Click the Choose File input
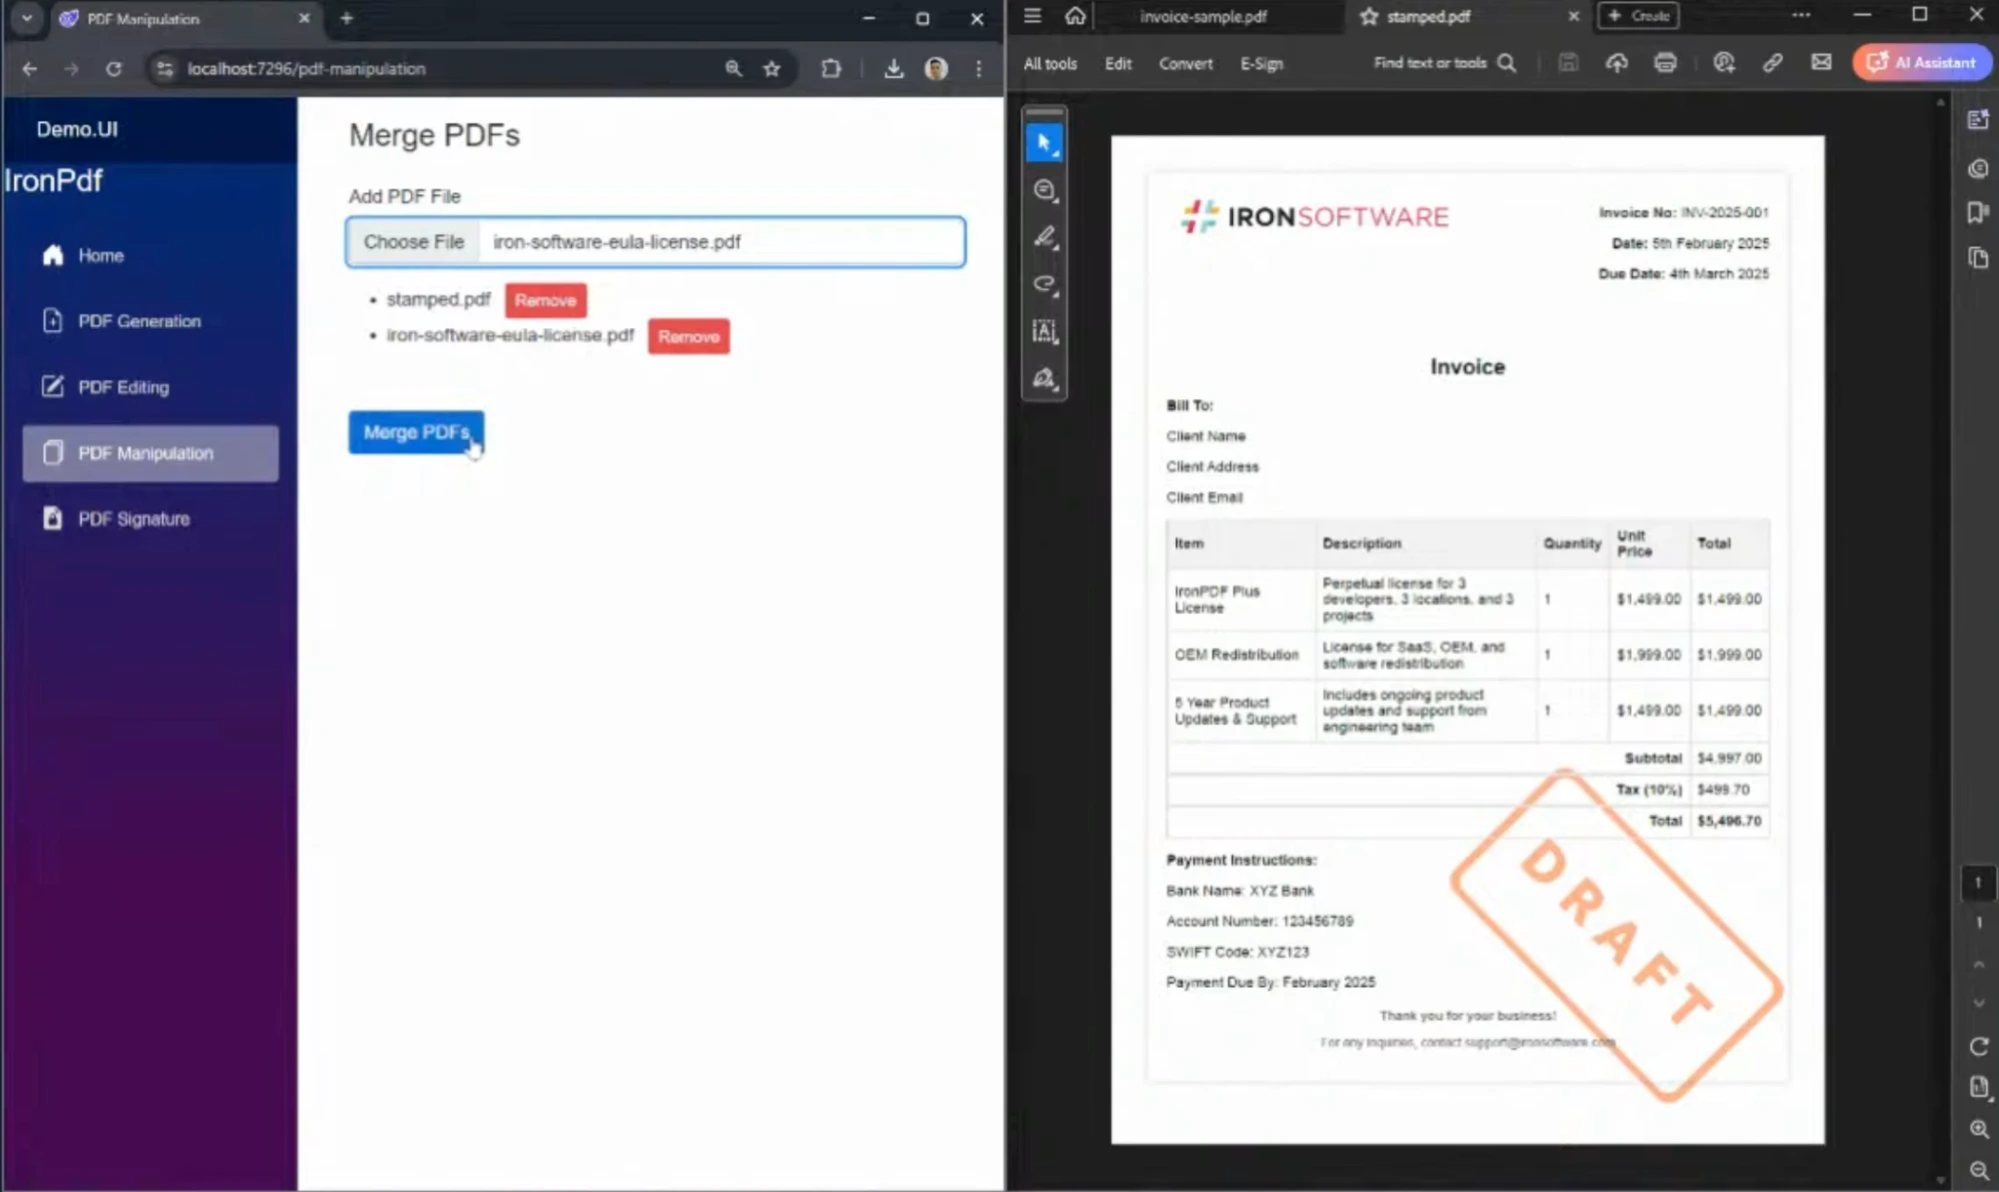This screenshot has height=1192, width=1999. point(414,242)
